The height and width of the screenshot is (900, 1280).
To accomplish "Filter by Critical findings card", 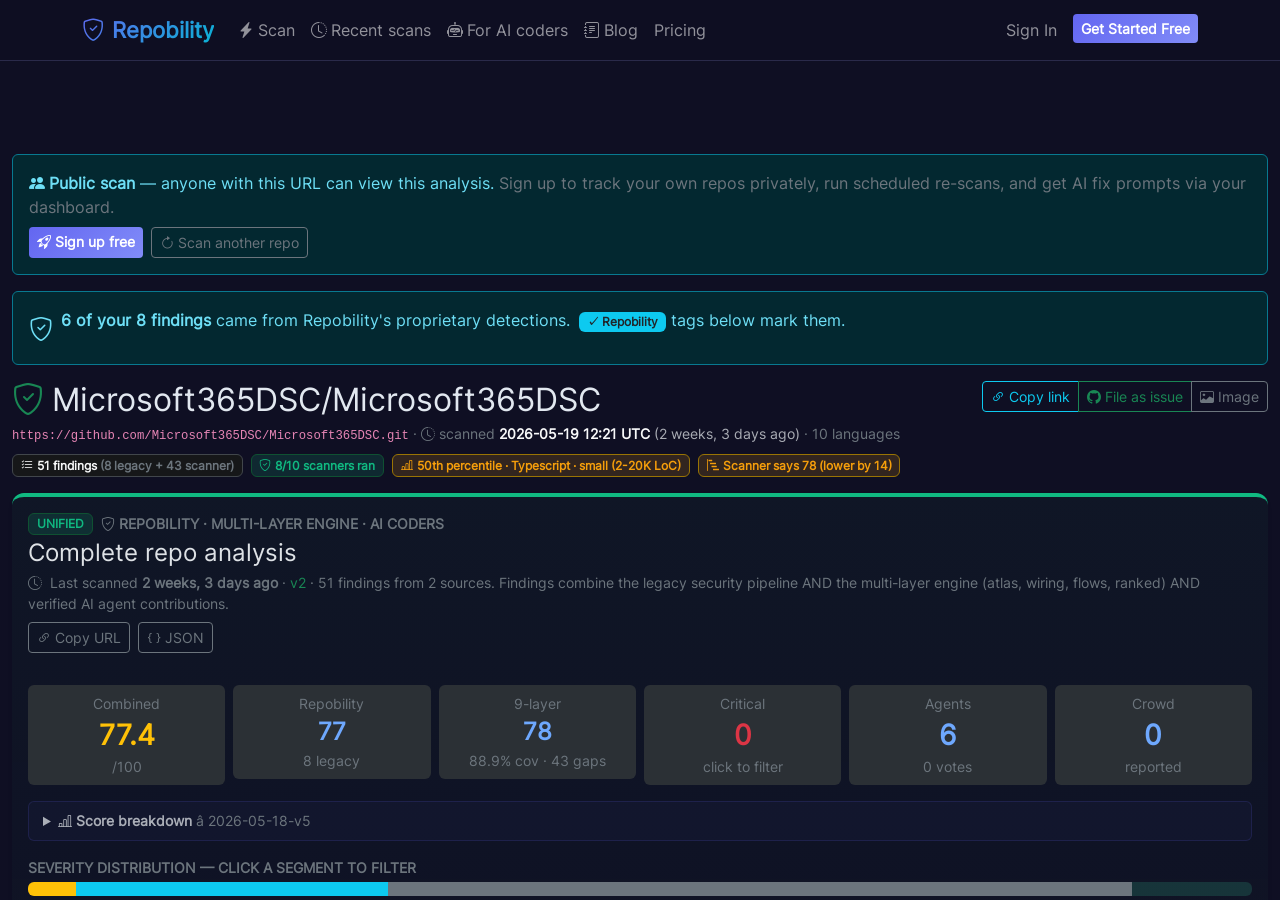I will tap(743, 735).
